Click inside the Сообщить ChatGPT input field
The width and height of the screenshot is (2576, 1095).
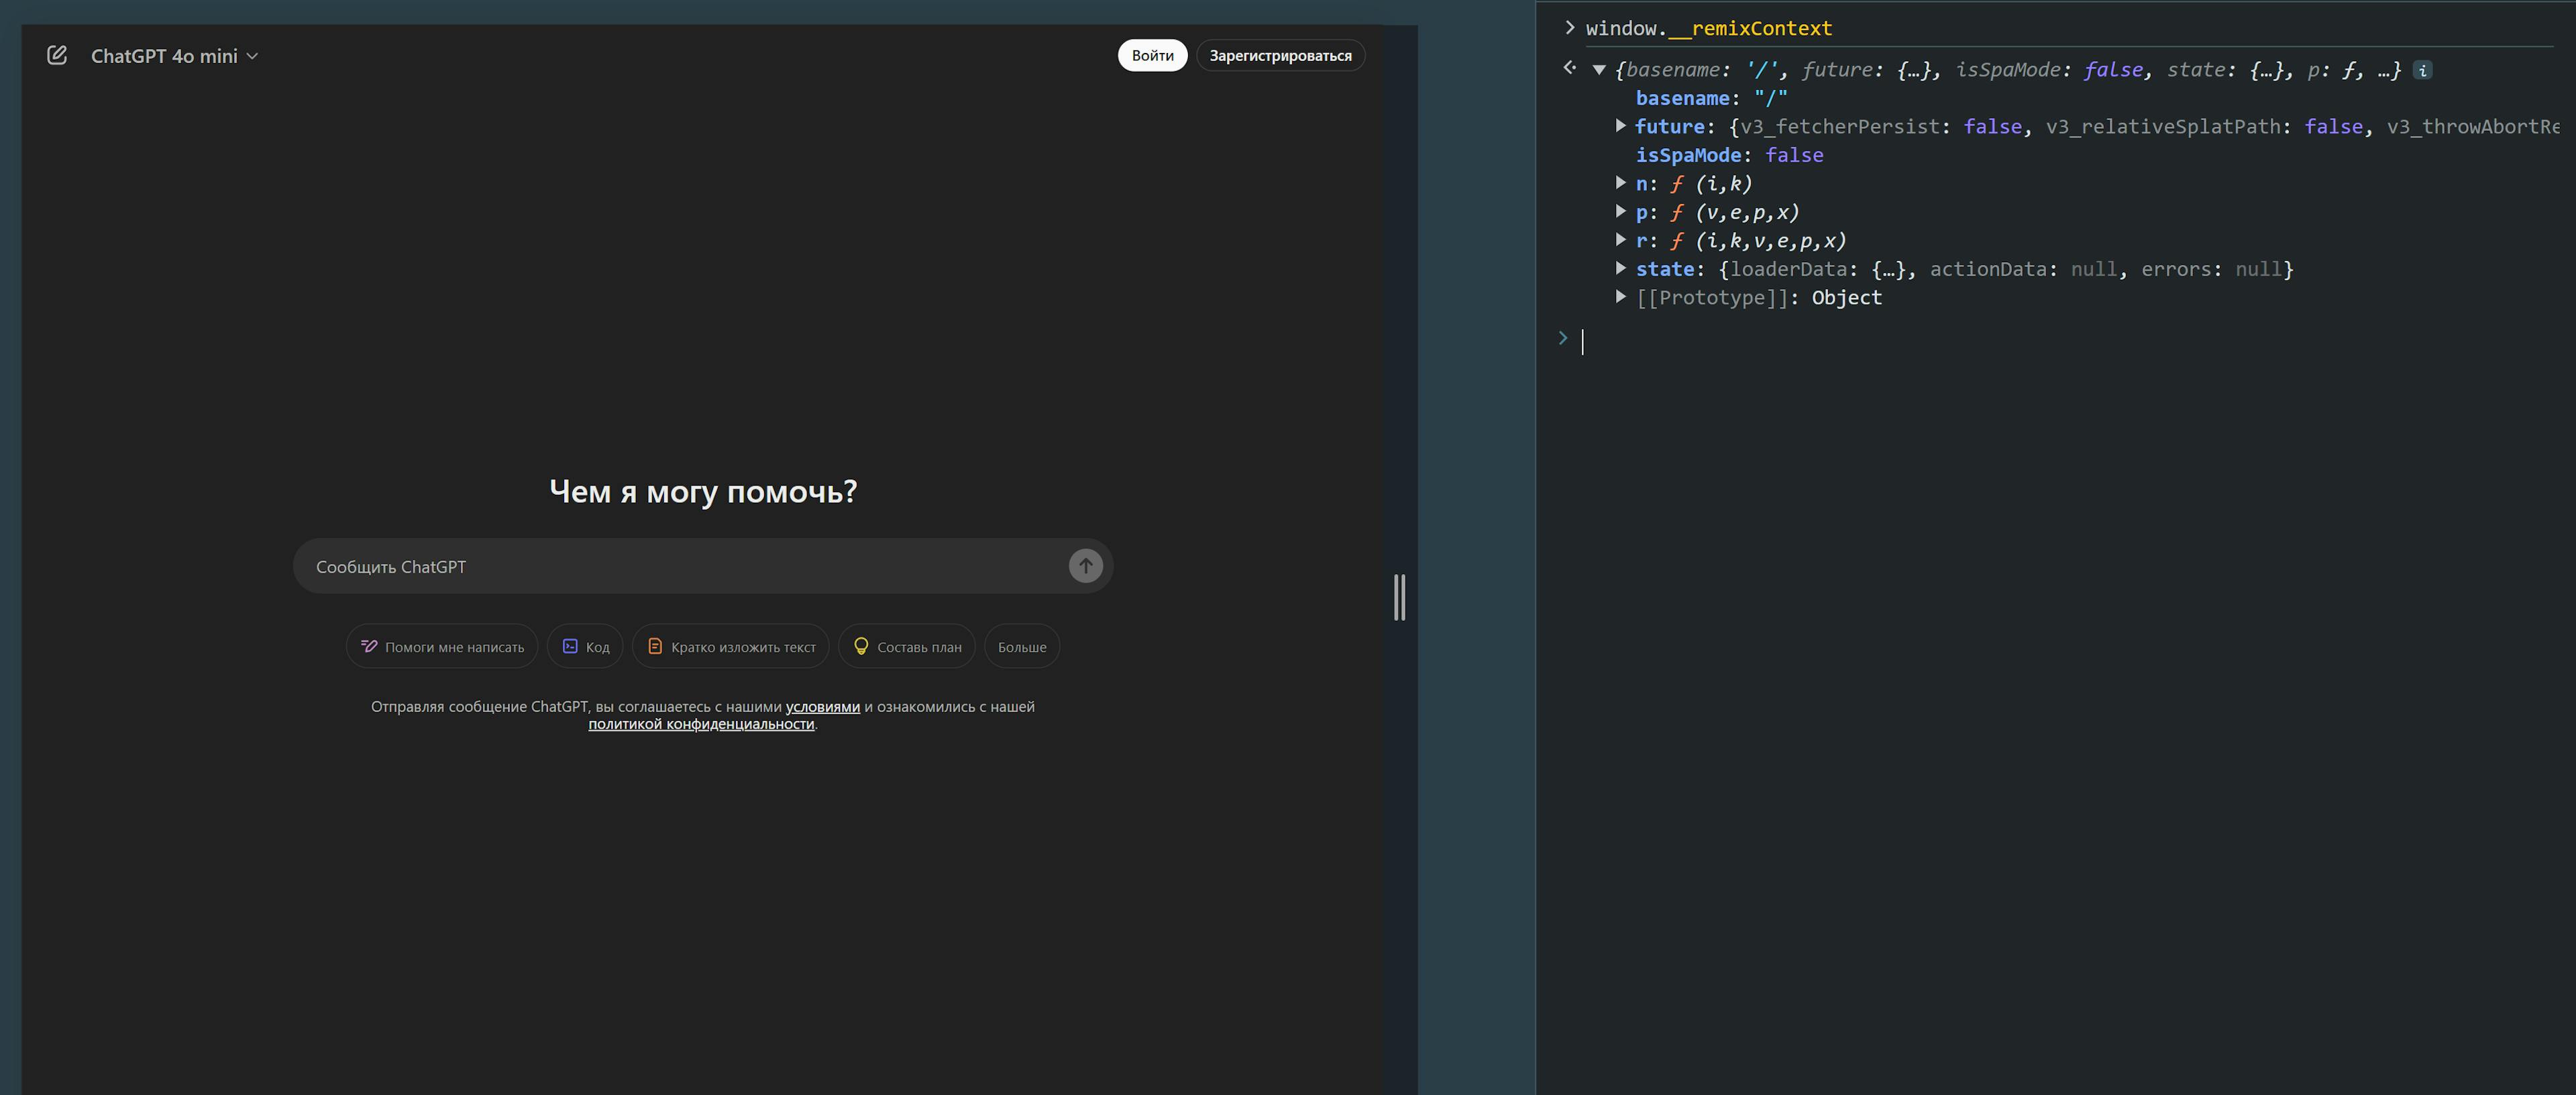(x=600, y=565)
